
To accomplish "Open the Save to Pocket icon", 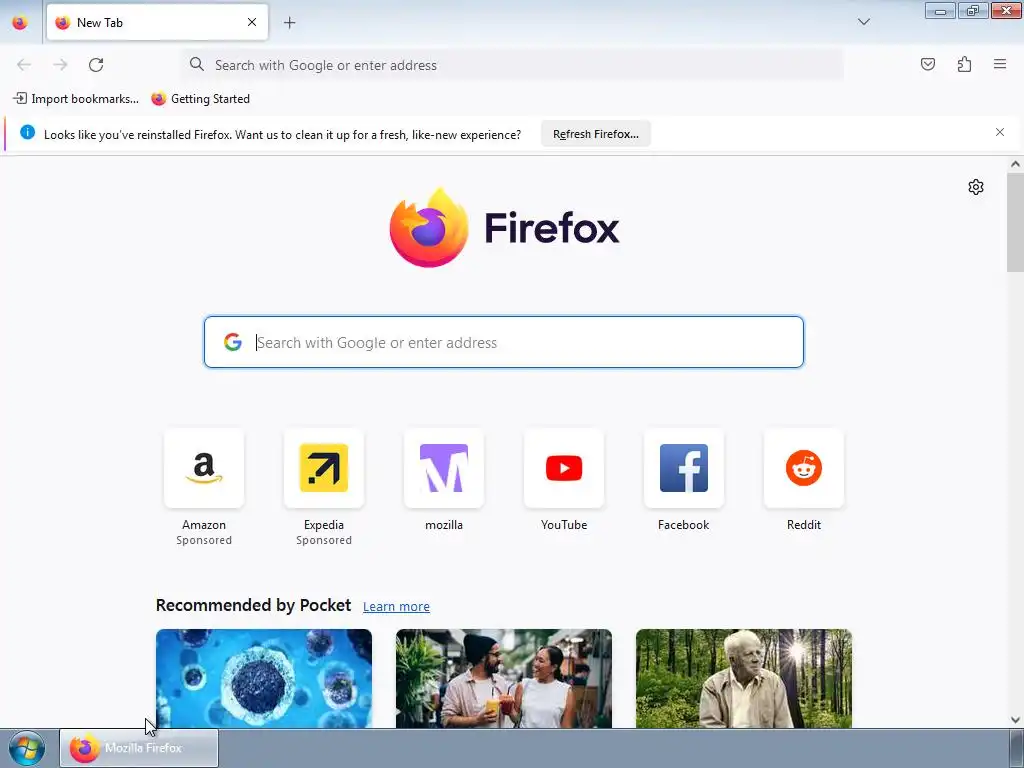I will point(927,64).
